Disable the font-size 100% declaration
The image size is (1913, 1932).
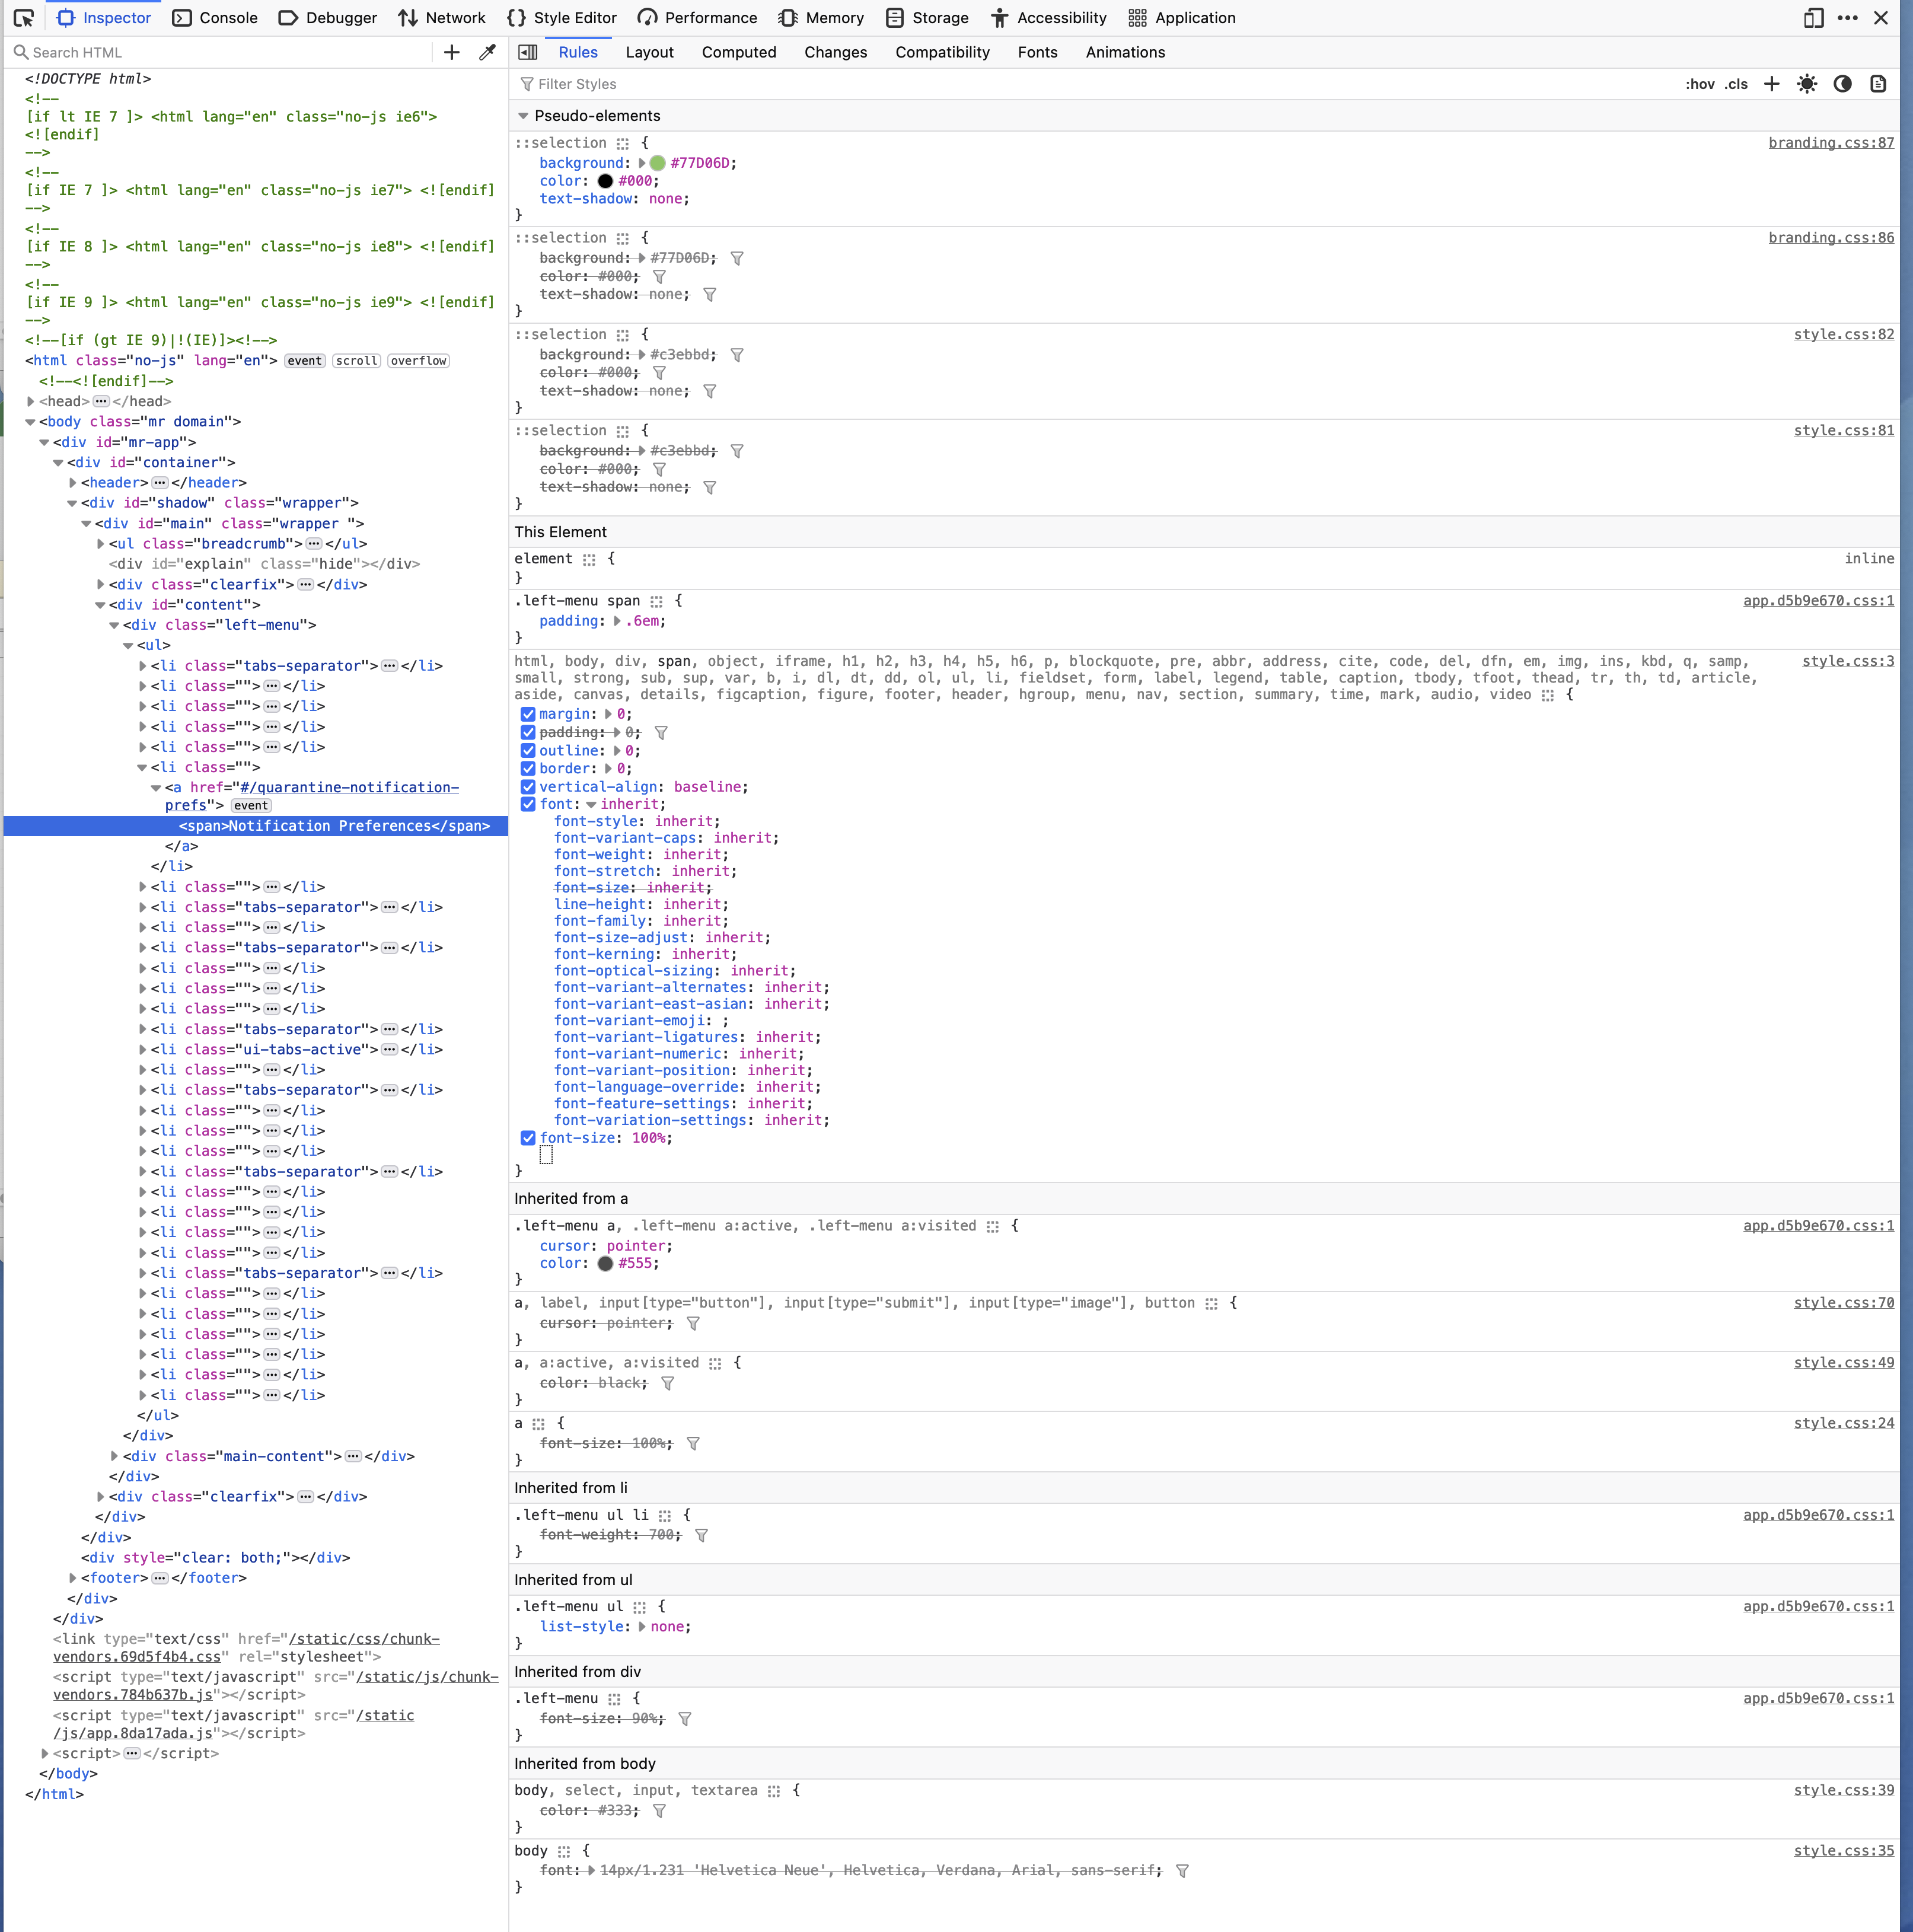[x=528, y=1138]
